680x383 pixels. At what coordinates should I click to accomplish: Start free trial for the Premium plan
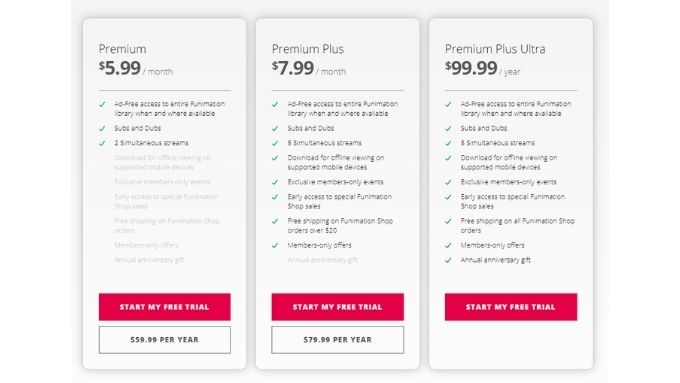pyautogui.click(x=164, y=307)
